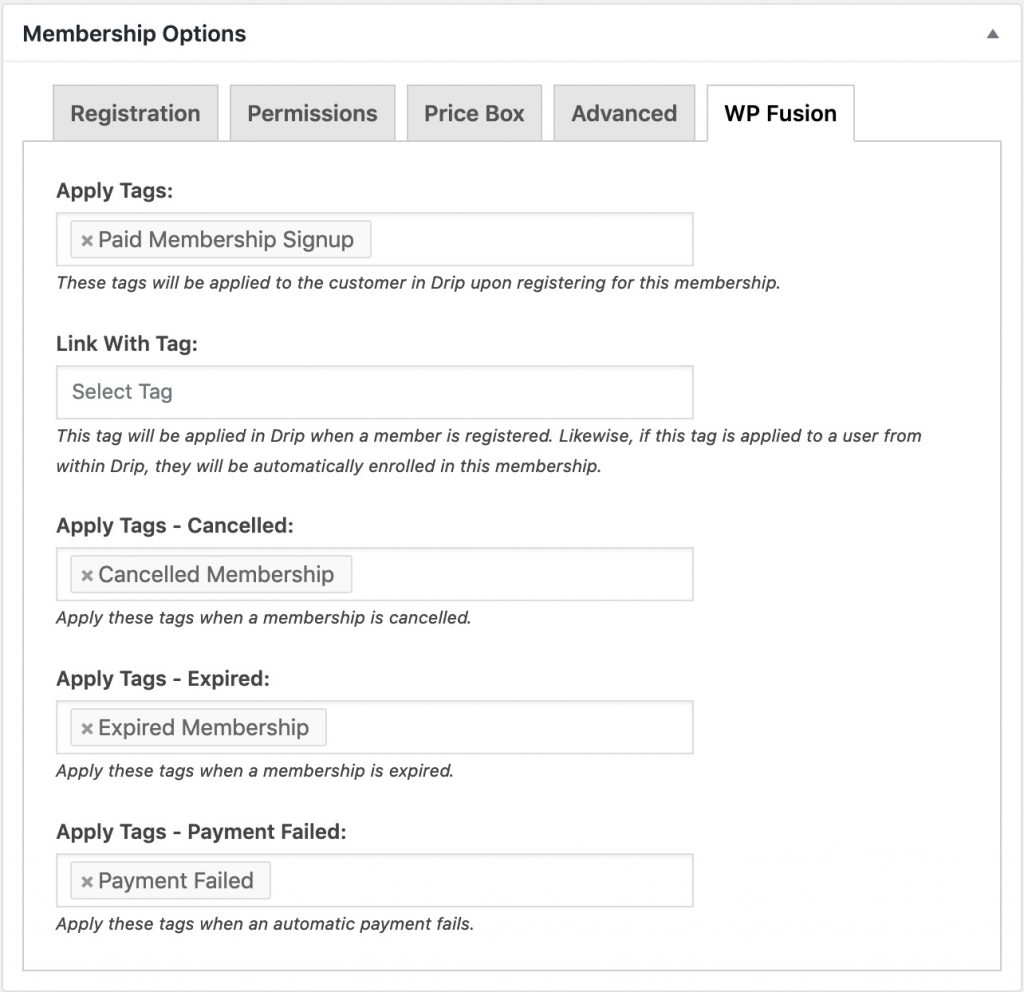Click the Apply Tags - Cancelled: label

175,526
